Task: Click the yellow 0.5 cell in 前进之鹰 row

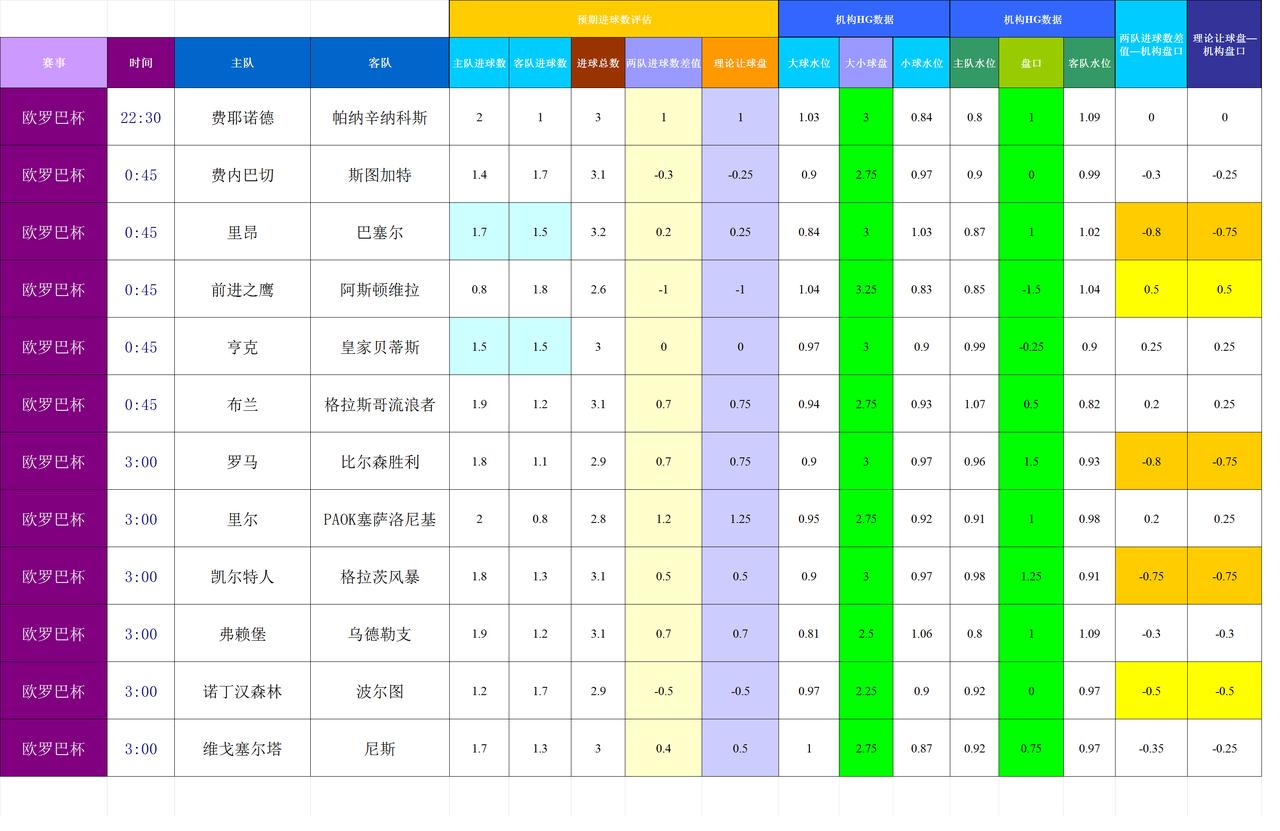Action: pos(1151,289)
